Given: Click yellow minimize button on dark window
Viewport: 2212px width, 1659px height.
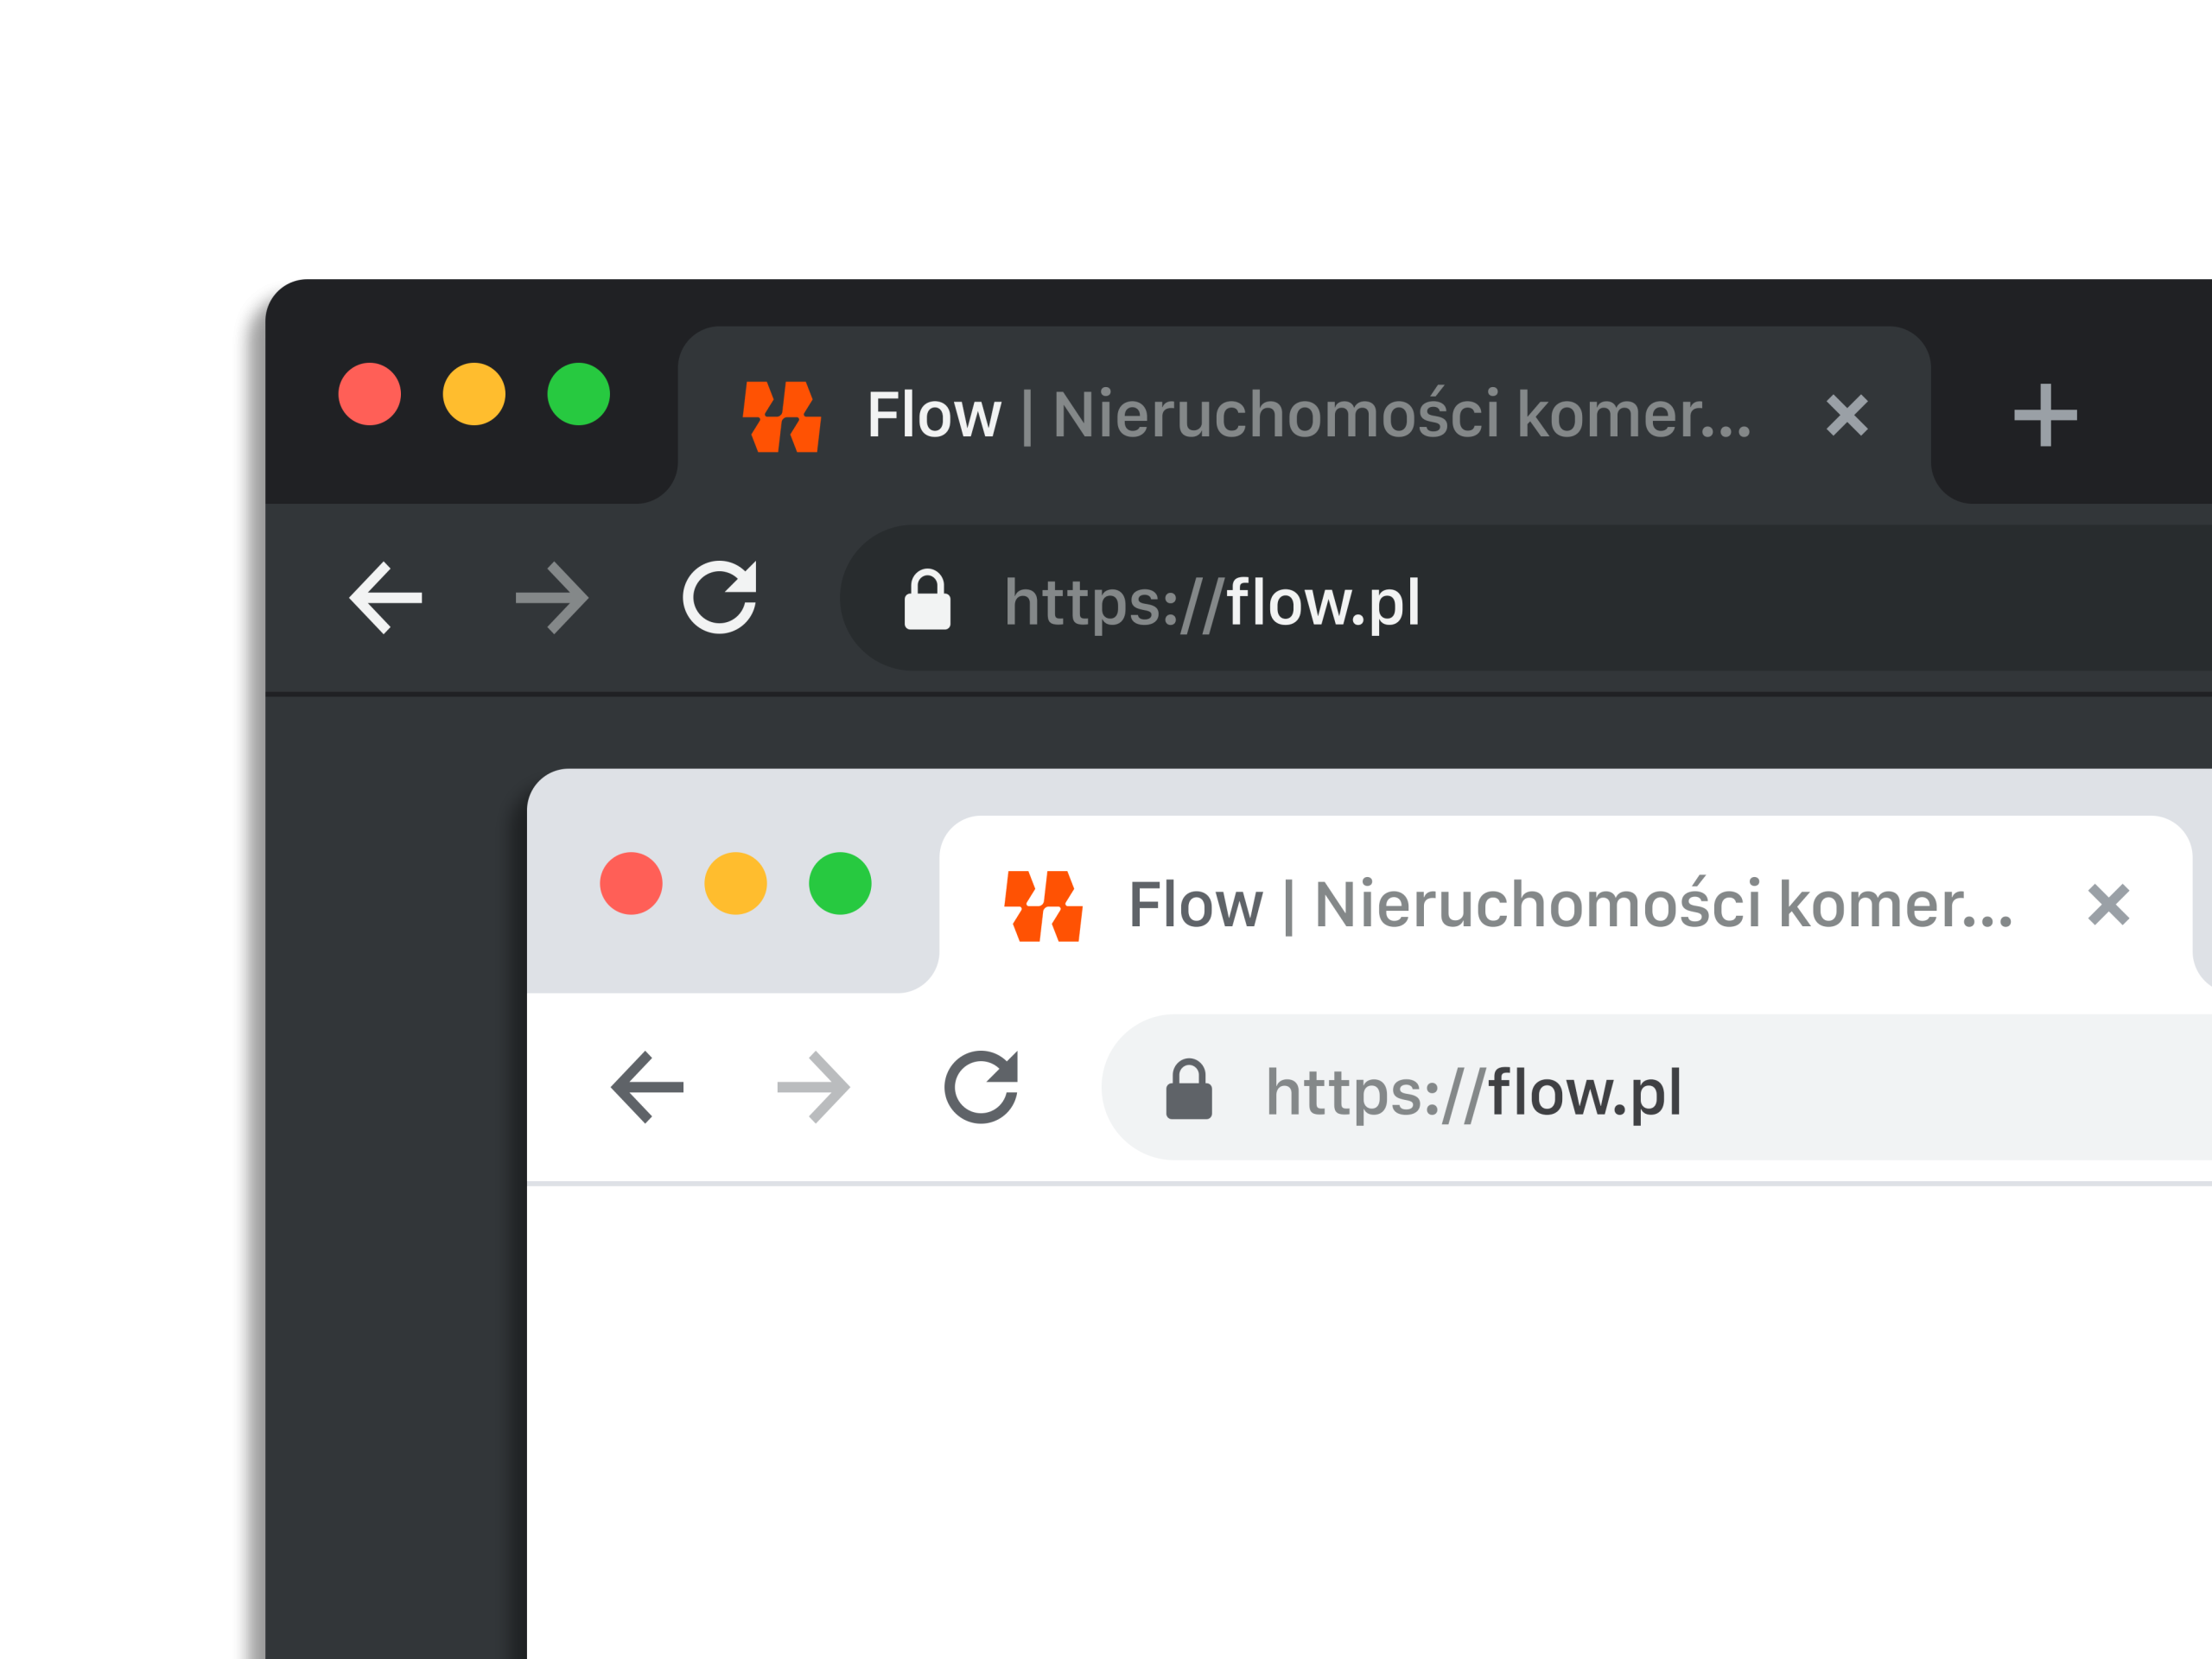Looking at the screenshot, I should point(474,394).
